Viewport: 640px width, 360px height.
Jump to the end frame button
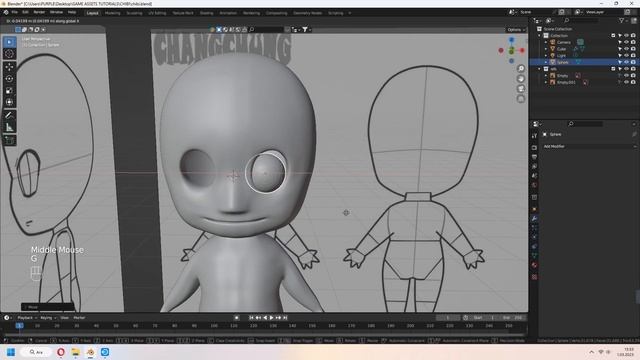[x=285, y=318]
